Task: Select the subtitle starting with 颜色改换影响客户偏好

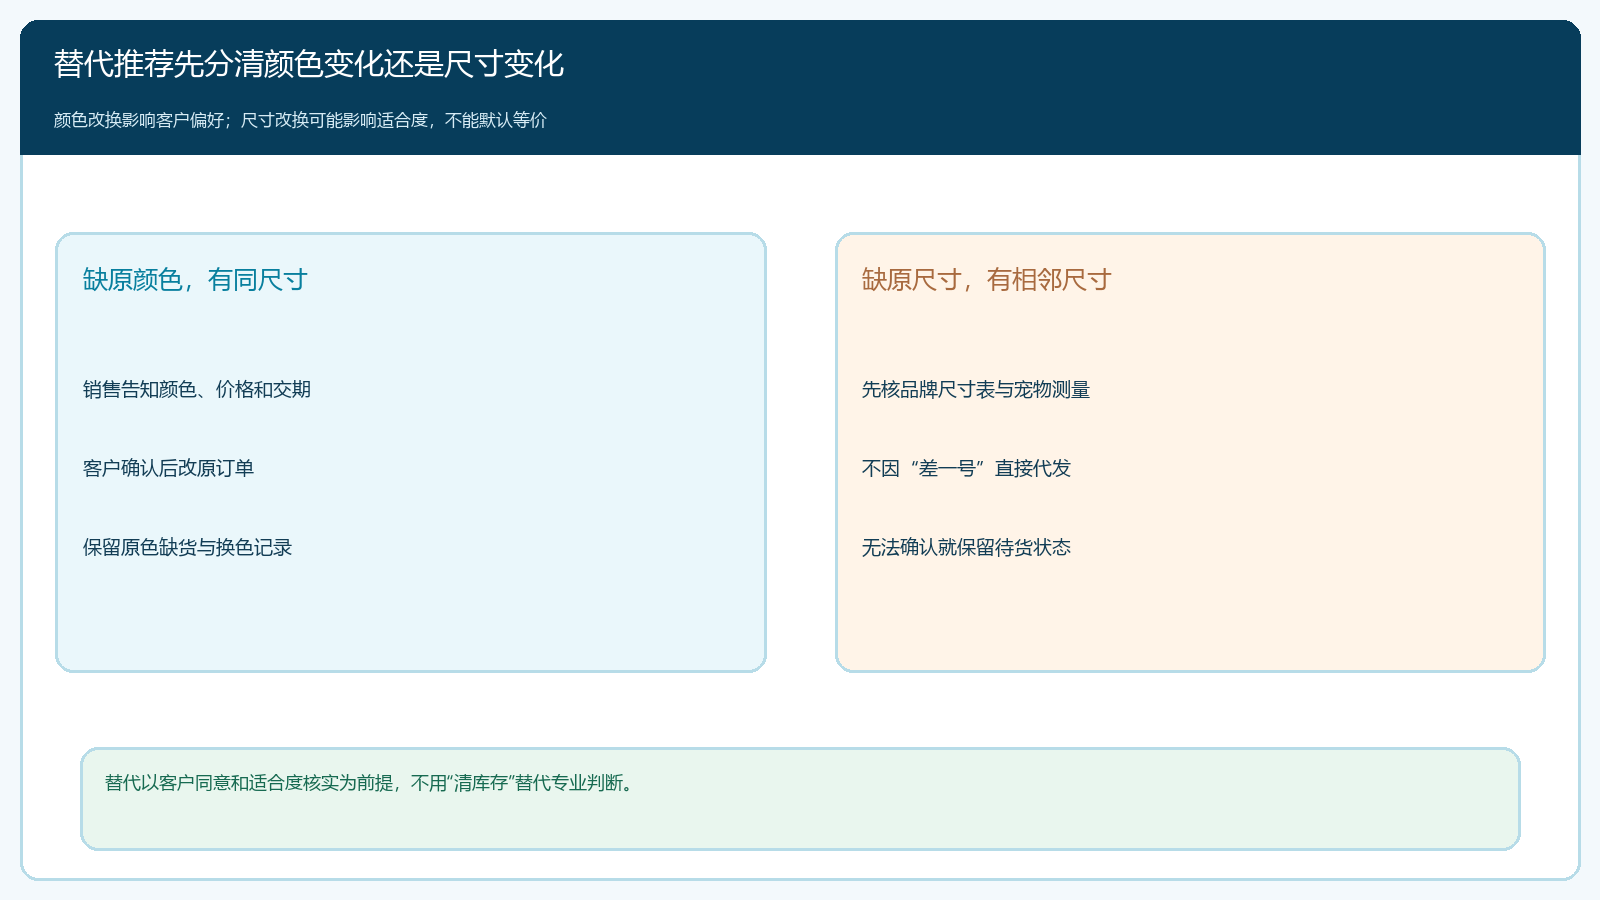Action: 300,120
